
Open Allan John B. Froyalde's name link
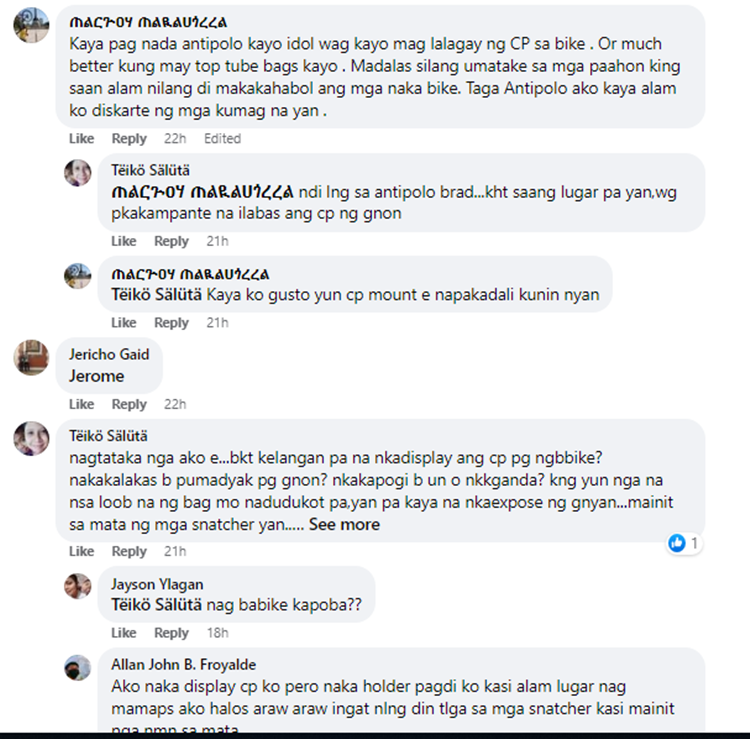click(x=184, y=664)
